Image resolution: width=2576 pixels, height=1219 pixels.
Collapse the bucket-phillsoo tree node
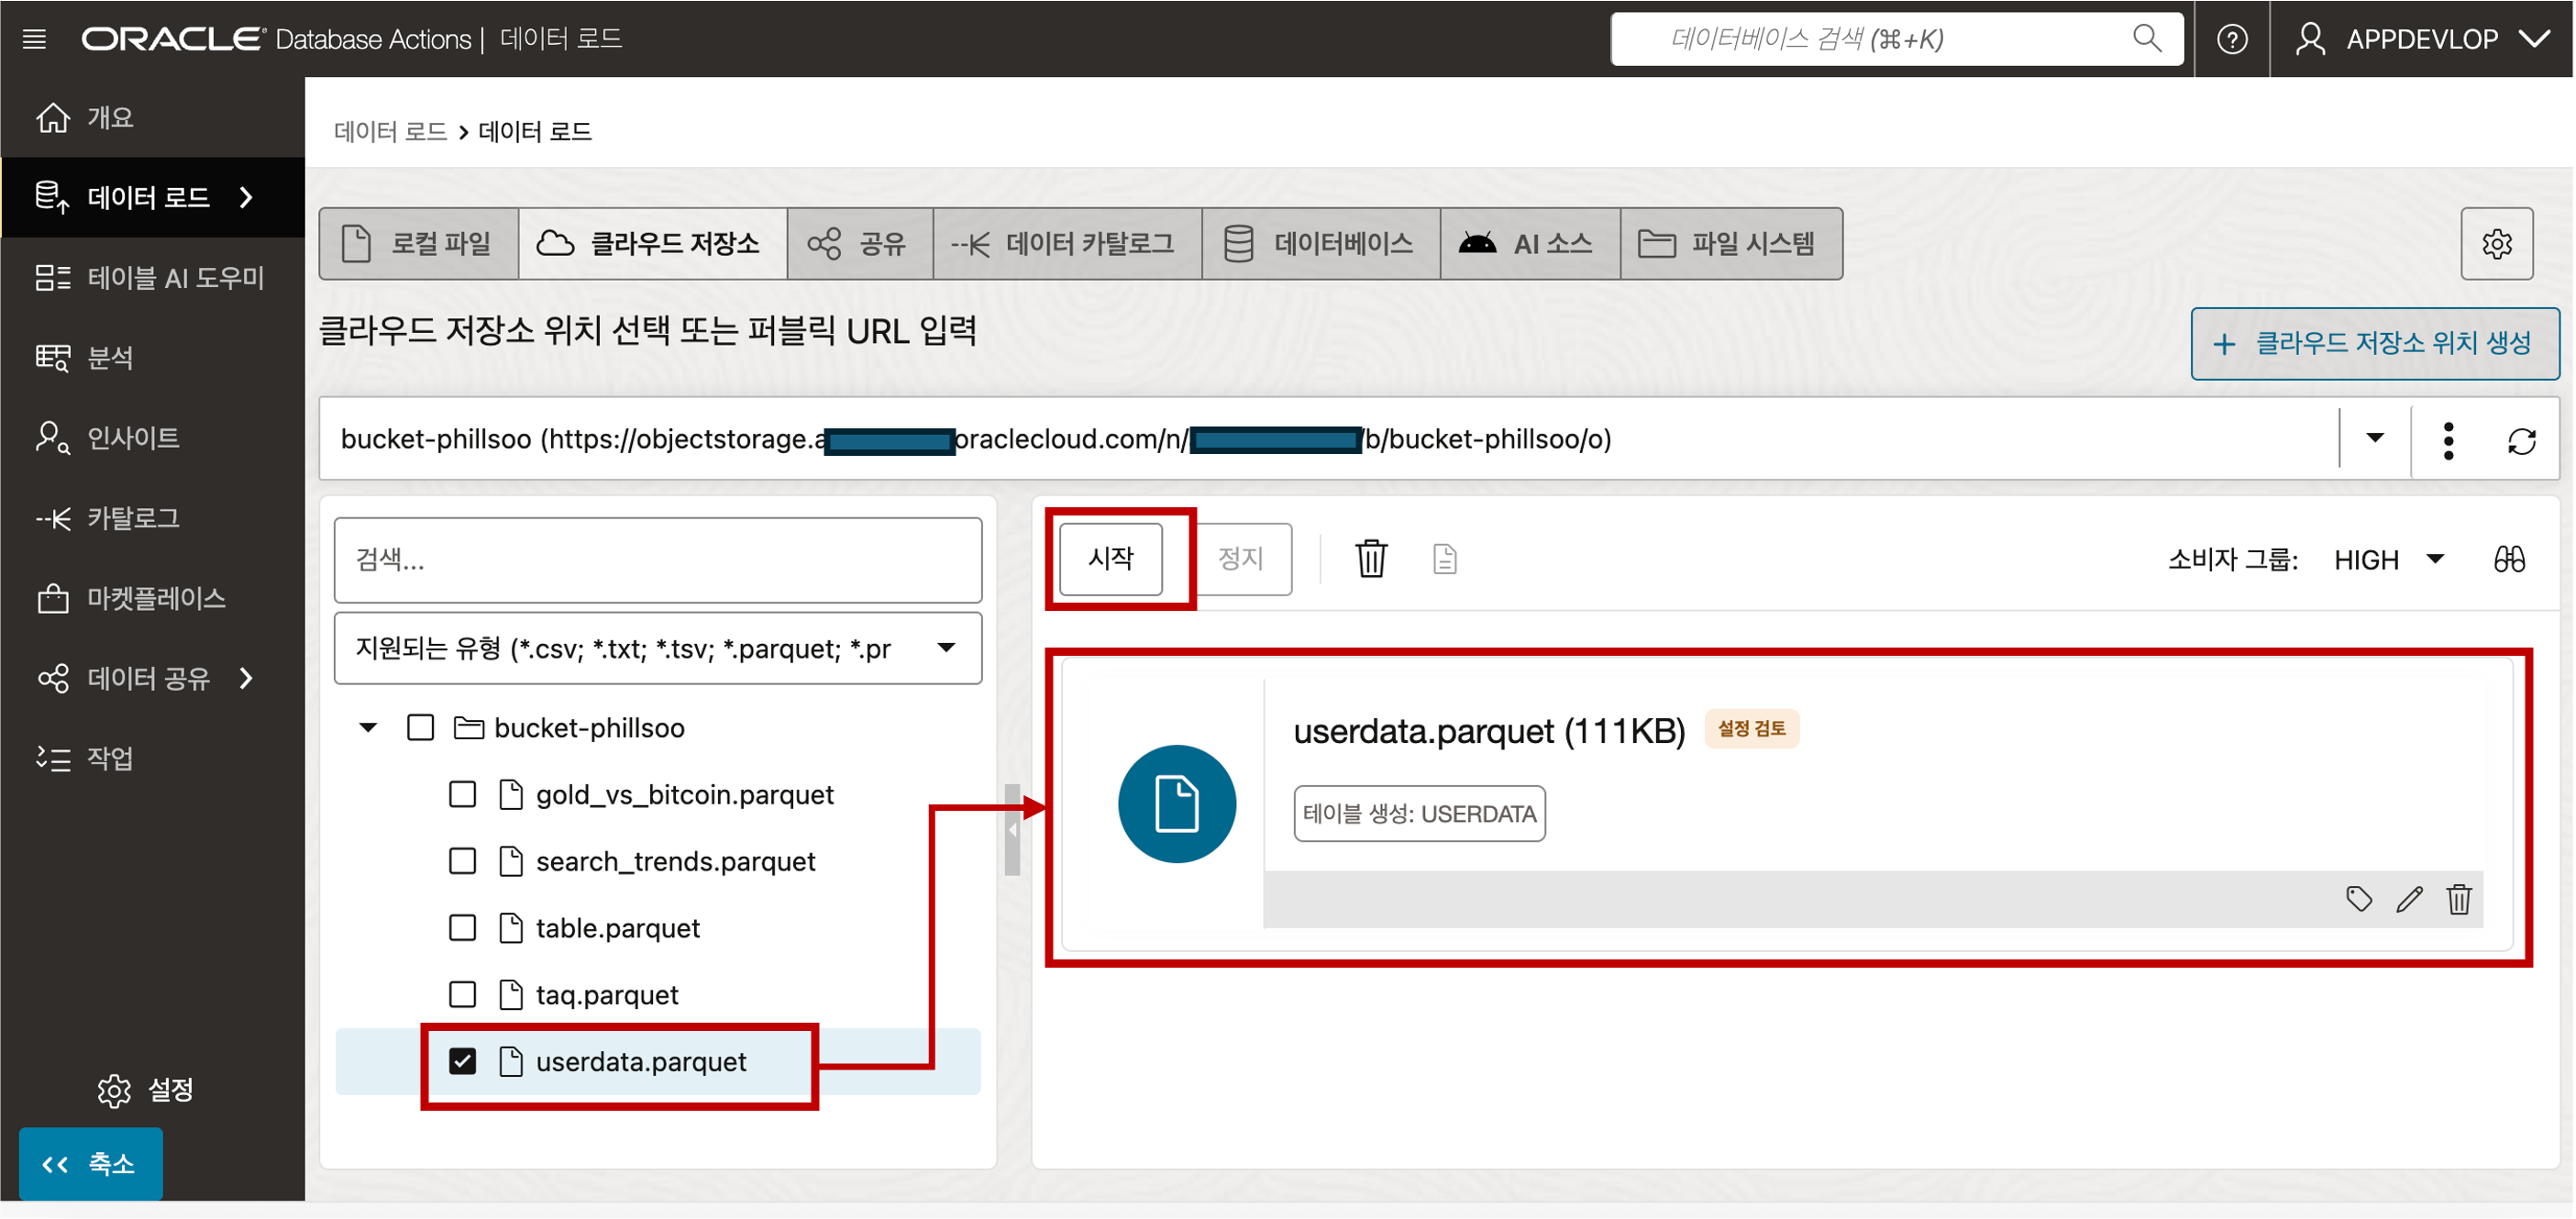pyautogui.click(x=368, y=728)
